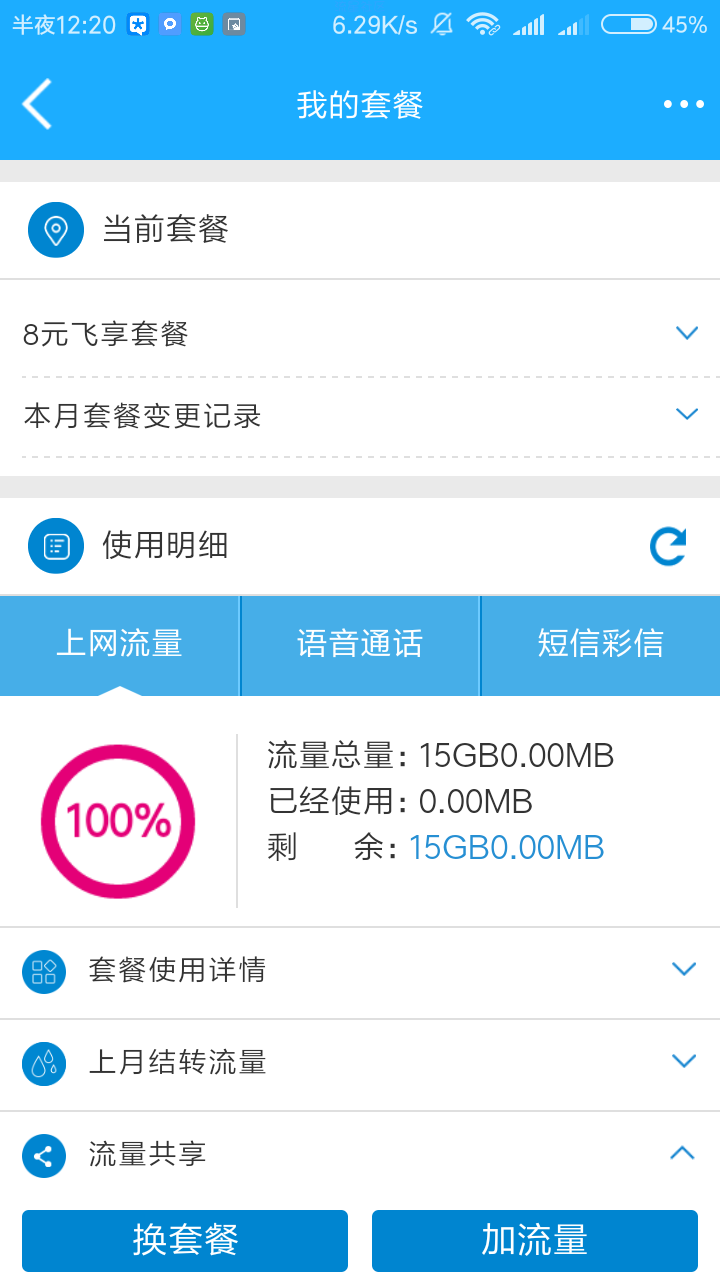Refresh usage details with the reload icon
720x1280 pixels.
[x=667, y=546]
